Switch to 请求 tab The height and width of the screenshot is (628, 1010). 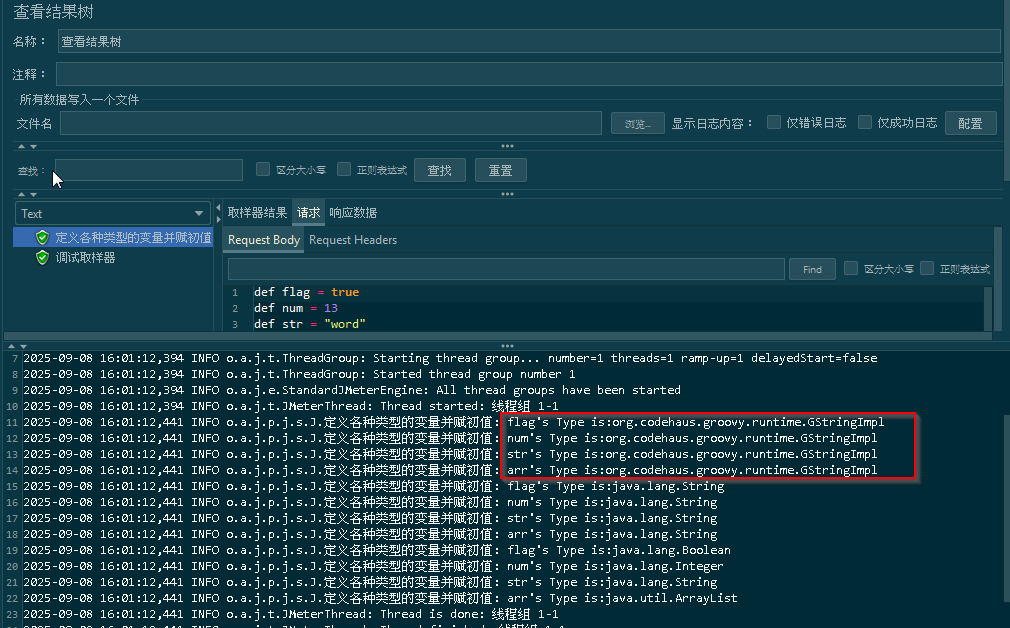pyautogui.click(x=309, y=213)
